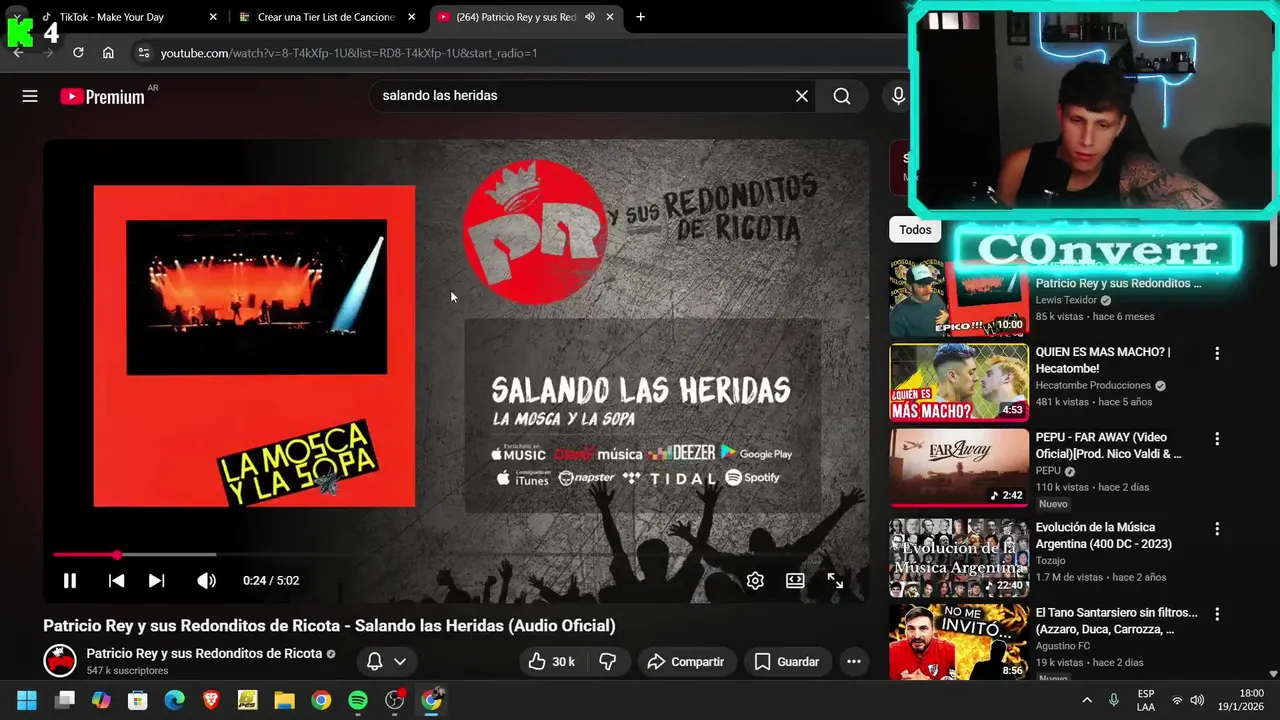This screenshot has width=1280, height=720.
Task: Open video player settings gear
Action: point(755,580)
